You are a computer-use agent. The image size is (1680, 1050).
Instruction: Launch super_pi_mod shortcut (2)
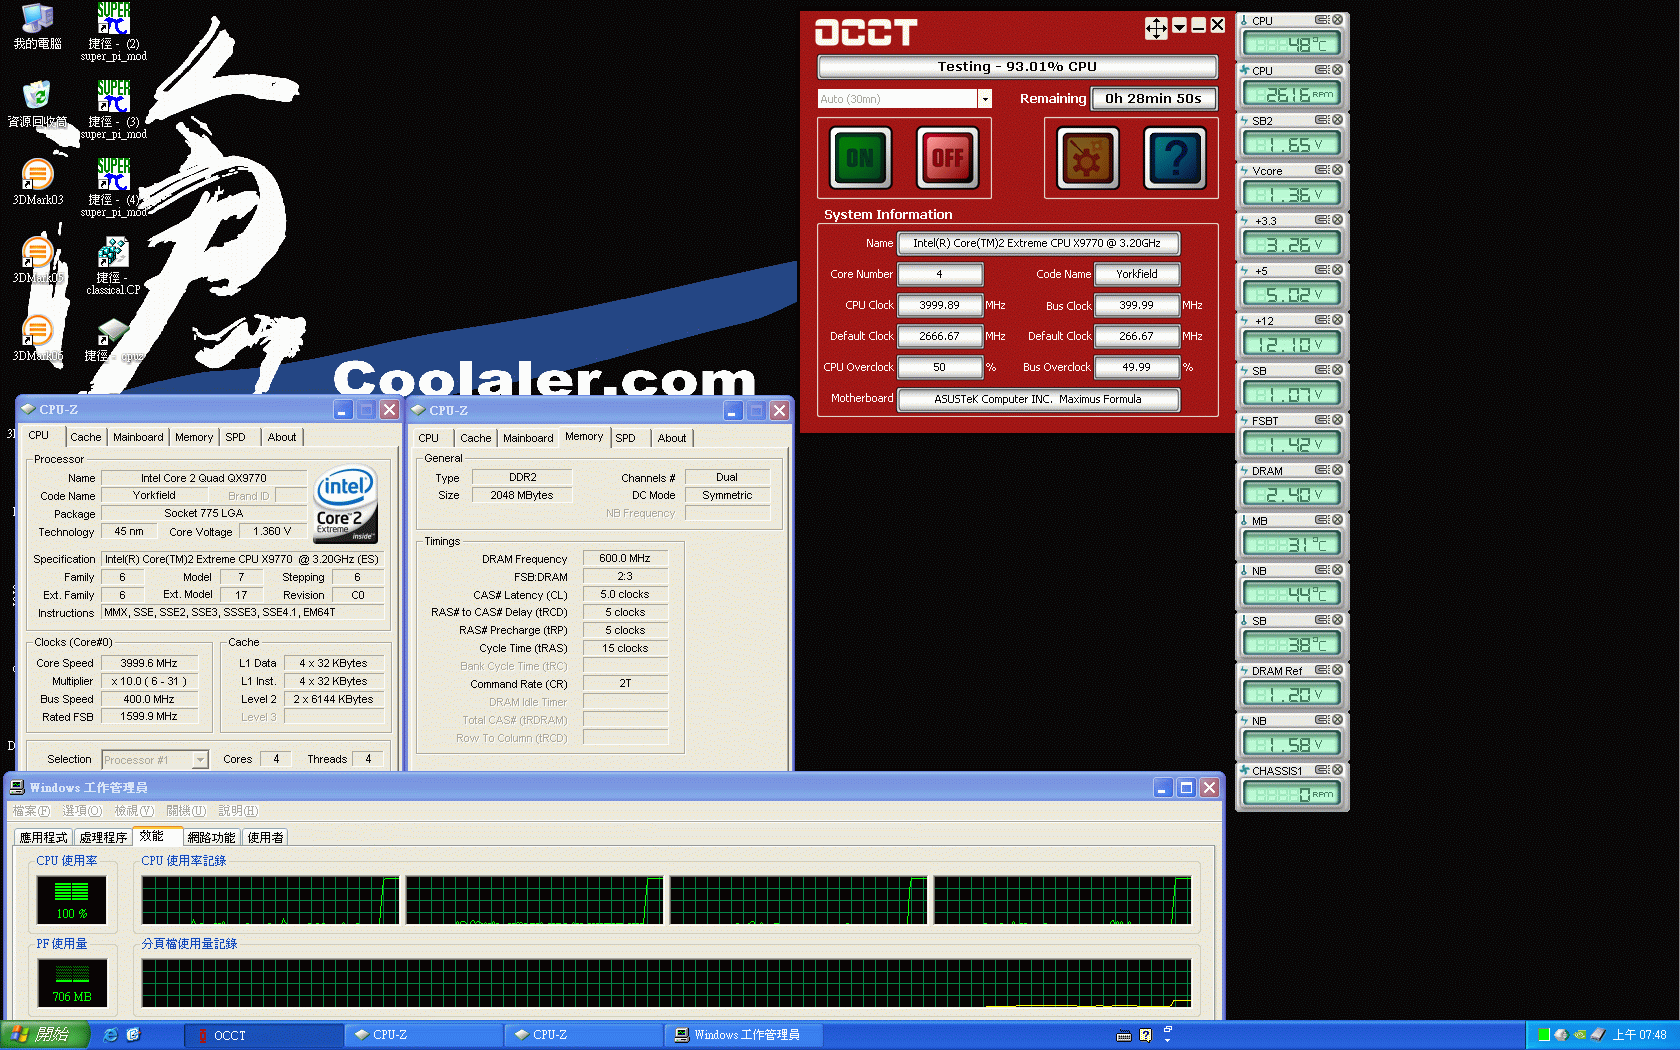pos(113,32)
